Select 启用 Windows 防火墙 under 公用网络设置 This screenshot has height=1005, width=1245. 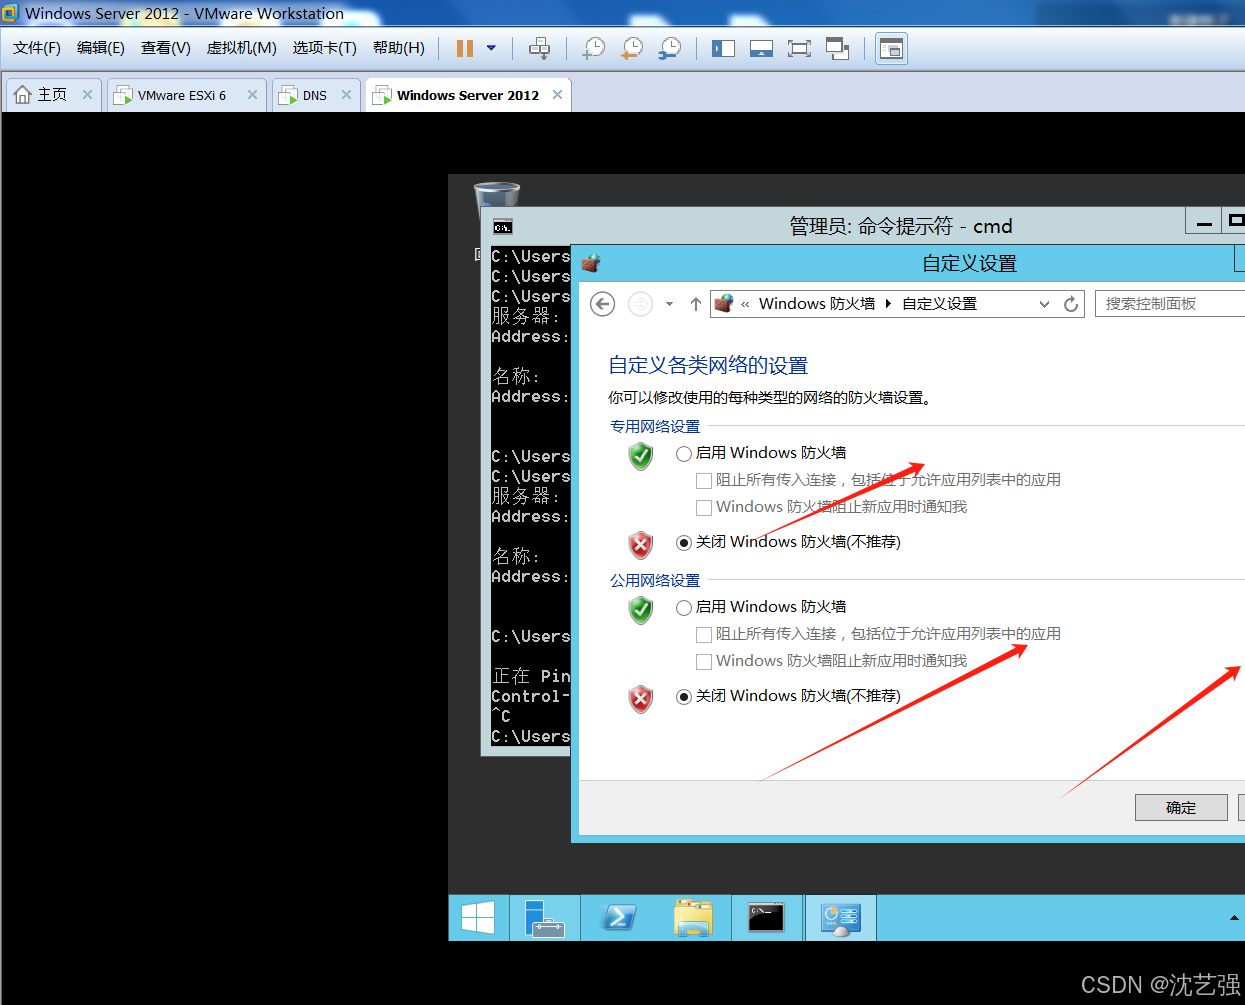tap(684, 608)
